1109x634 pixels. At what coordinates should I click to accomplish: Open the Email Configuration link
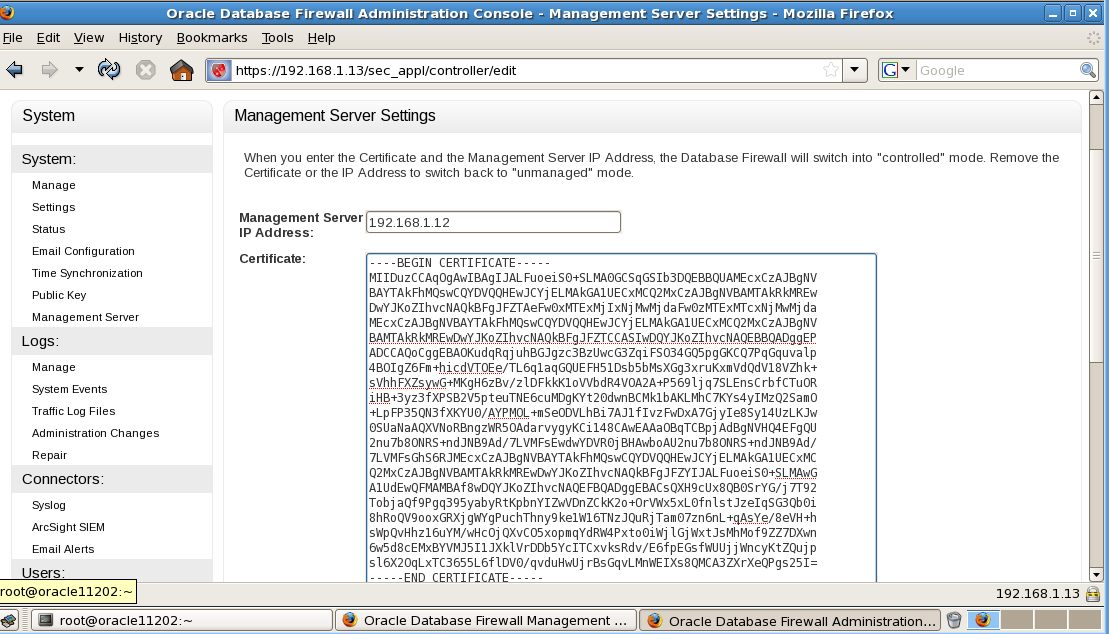pos(83,251)
